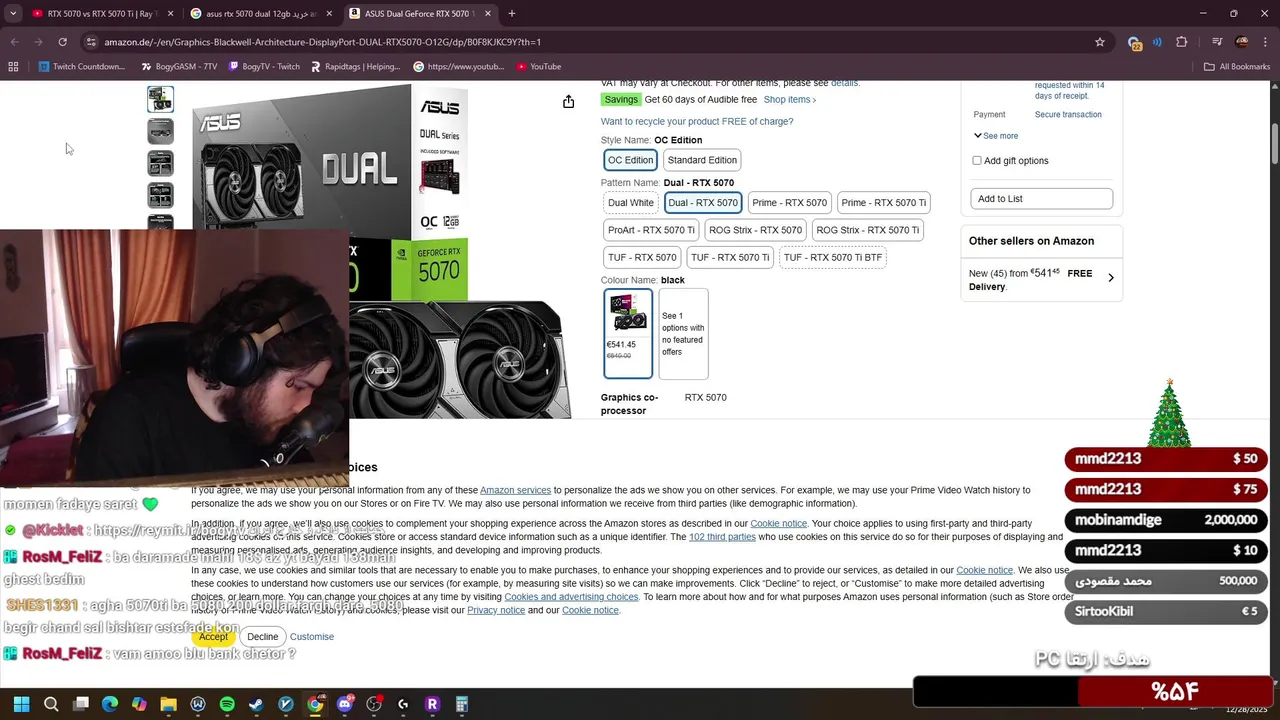
Task: Expand See more payment details
Action: point(996,136)
